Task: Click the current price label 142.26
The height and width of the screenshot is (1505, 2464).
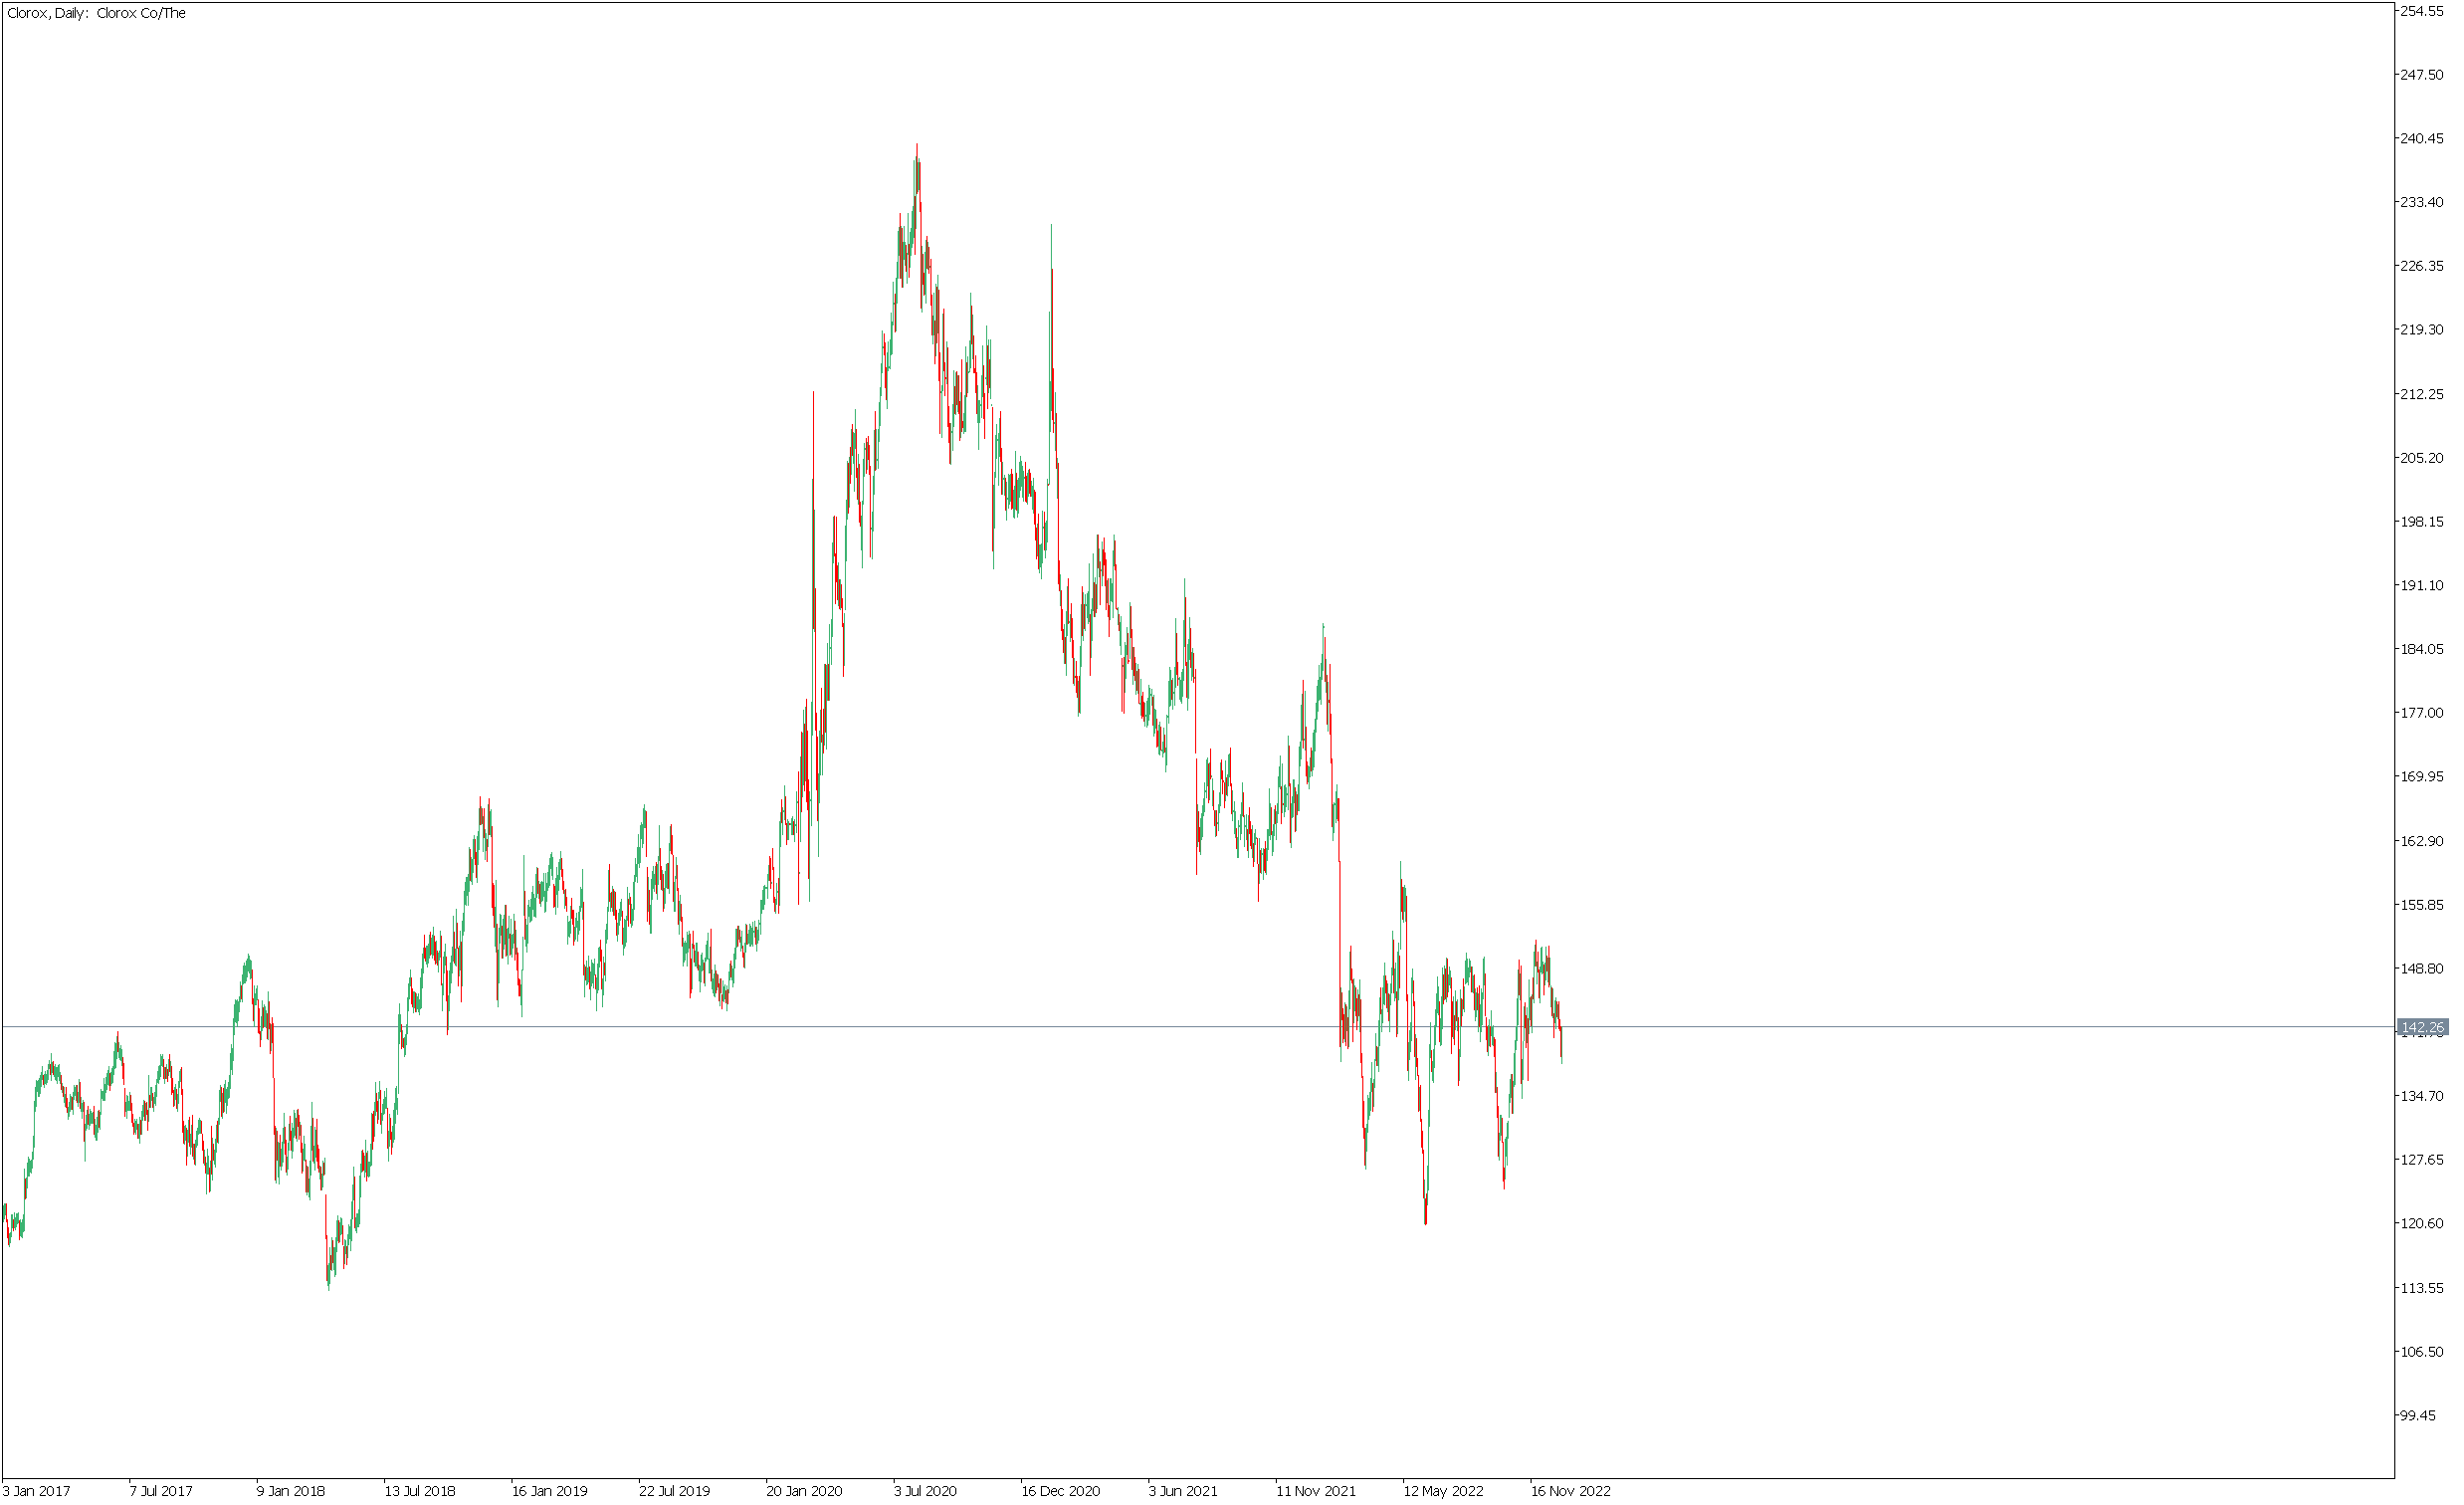Action: pyautogui.click(x=2422, y=1027)
